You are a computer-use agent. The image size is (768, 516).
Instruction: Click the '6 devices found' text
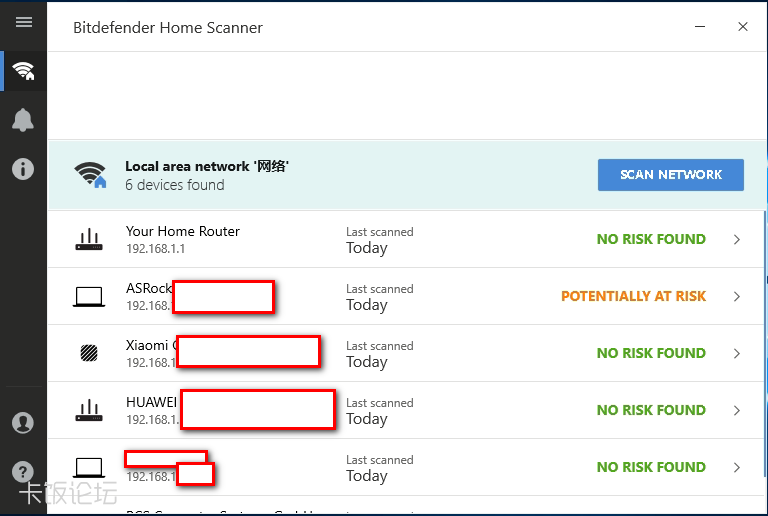coord(175,185)
